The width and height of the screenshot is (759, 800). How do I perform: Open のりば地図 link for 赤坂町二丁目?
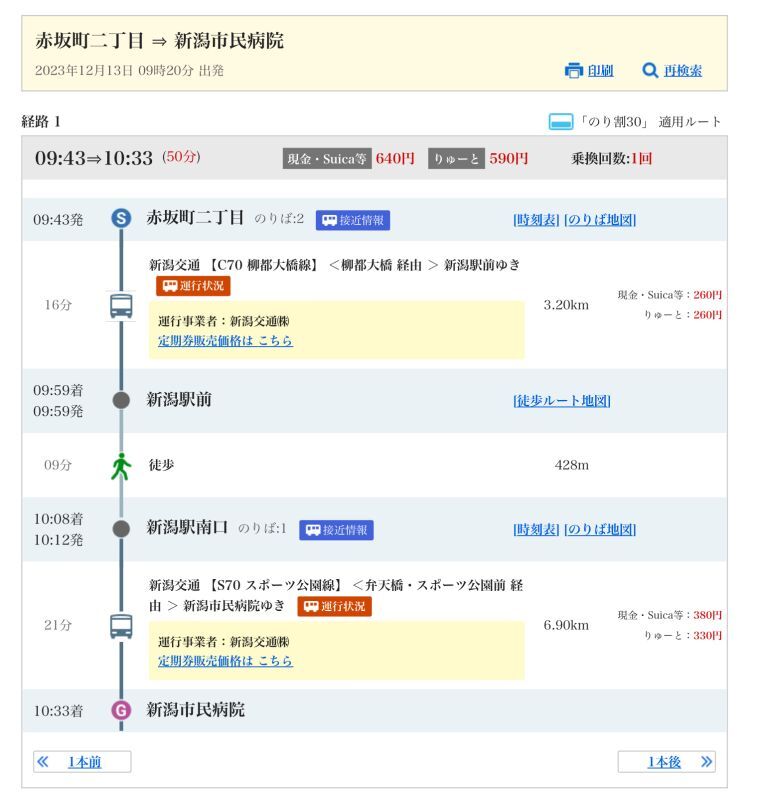coord(600,220)
